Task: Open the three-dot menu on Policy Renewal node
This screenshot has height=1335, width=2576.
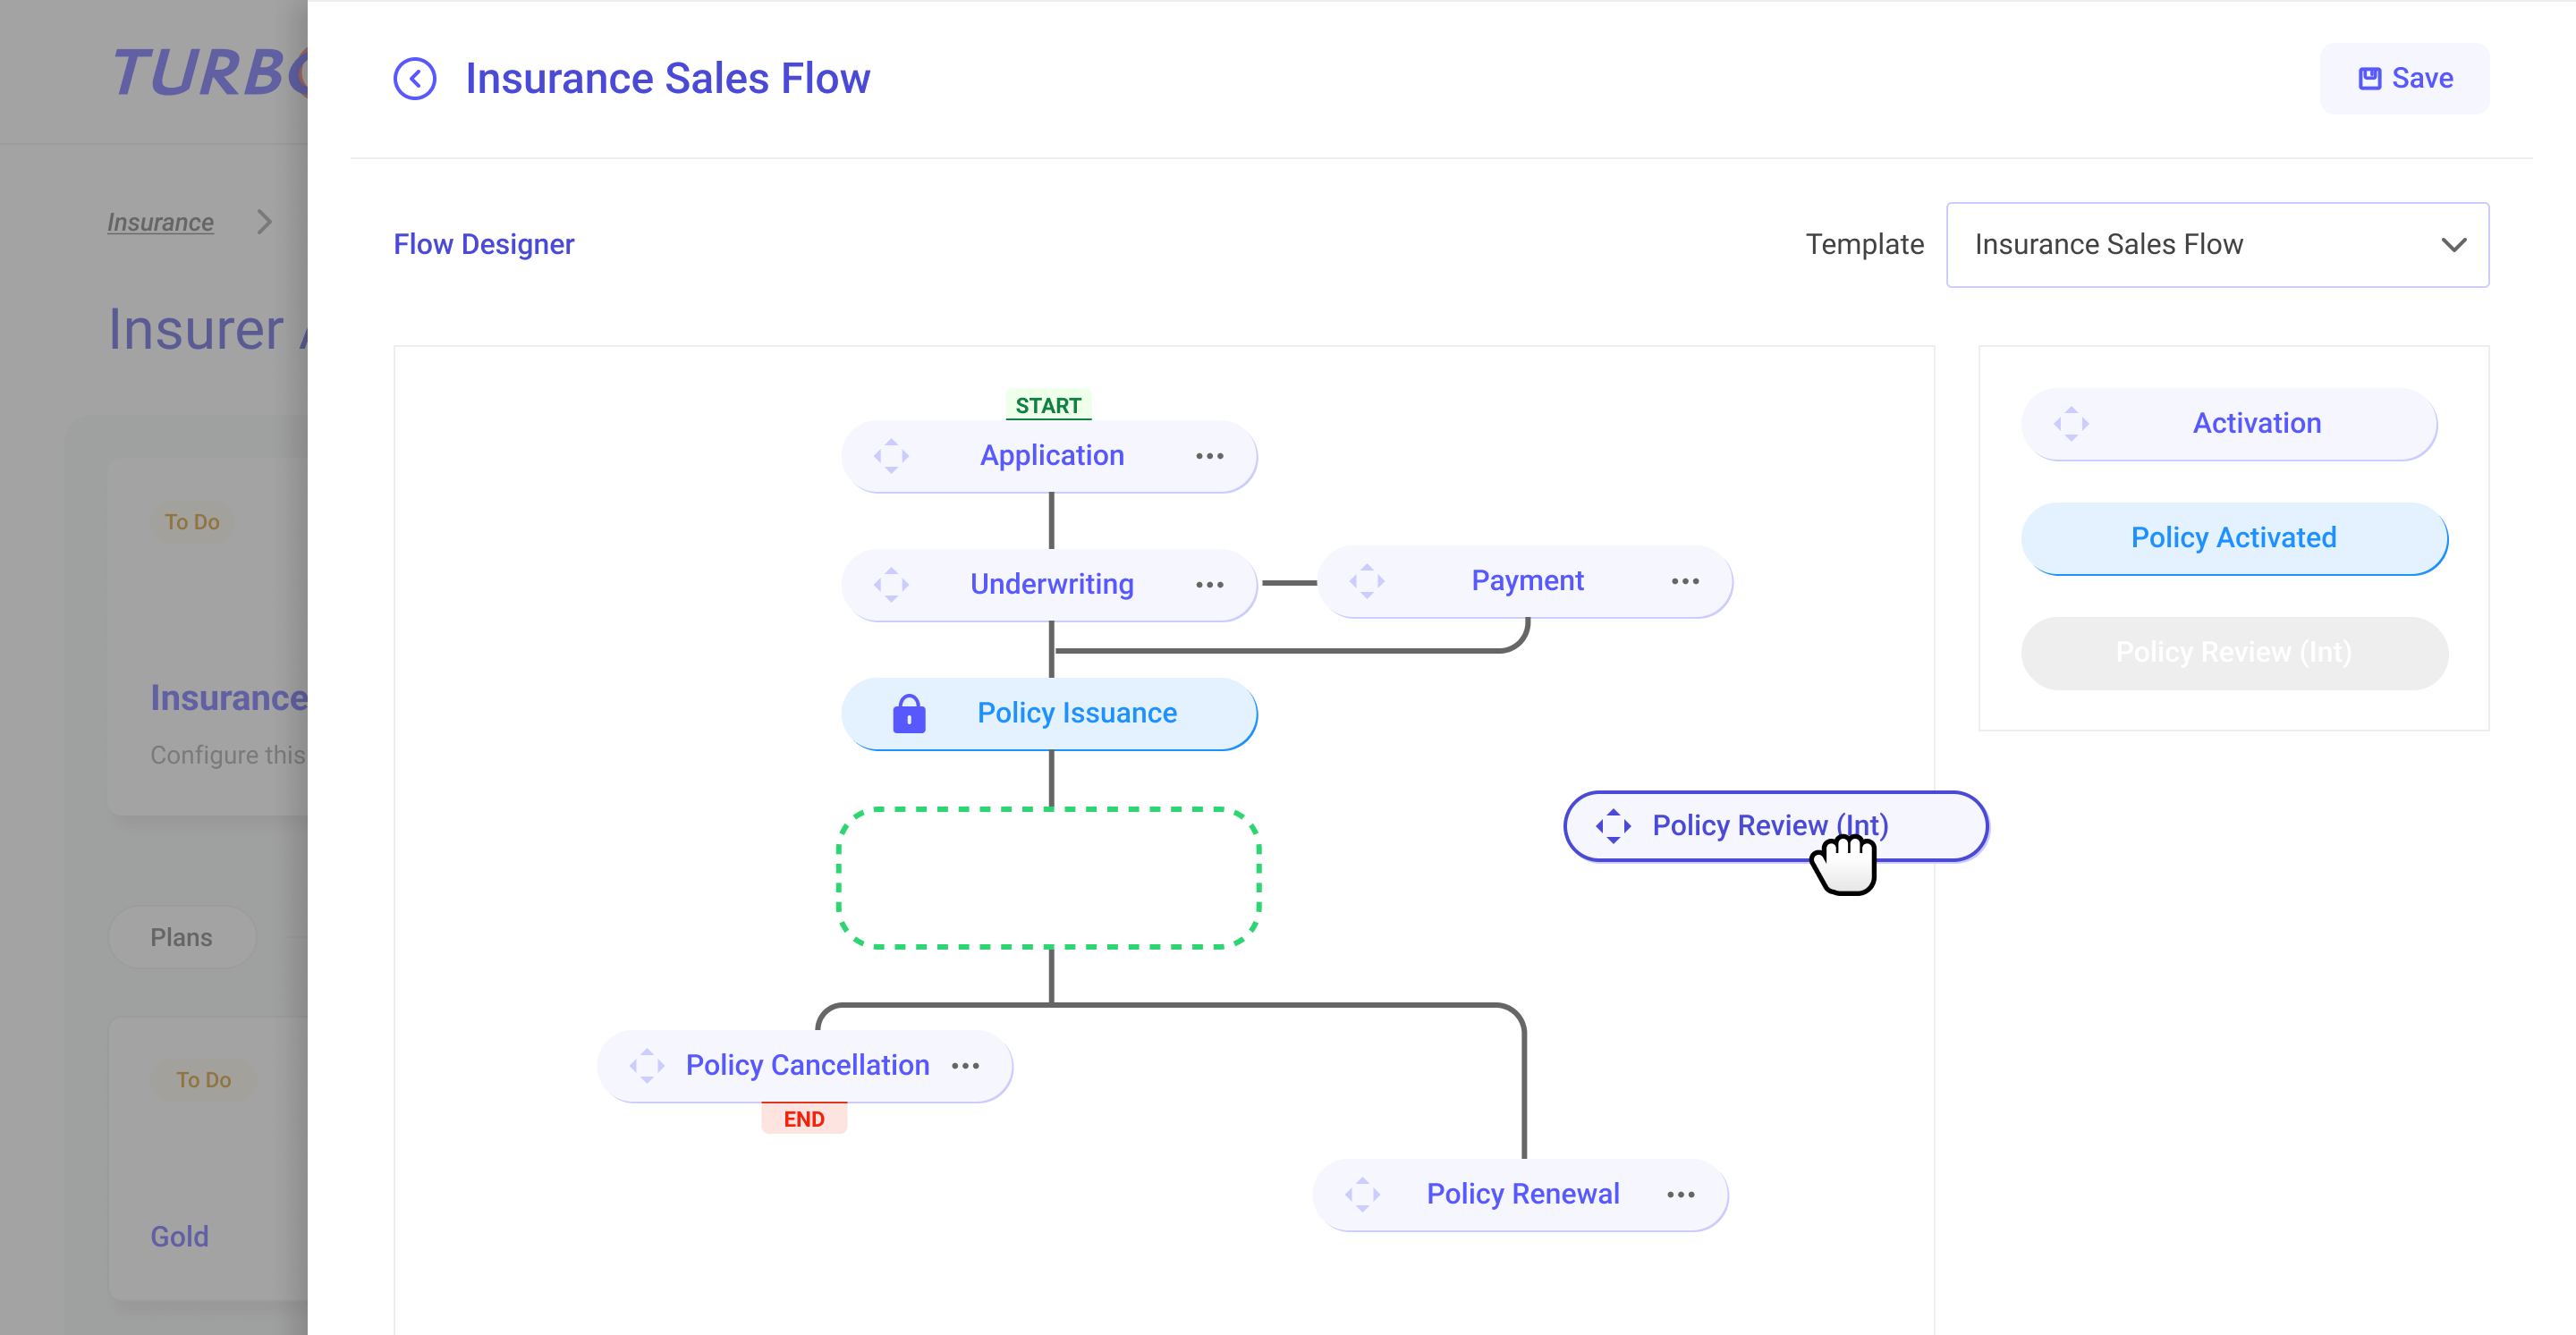Action: (1680, 1193)
